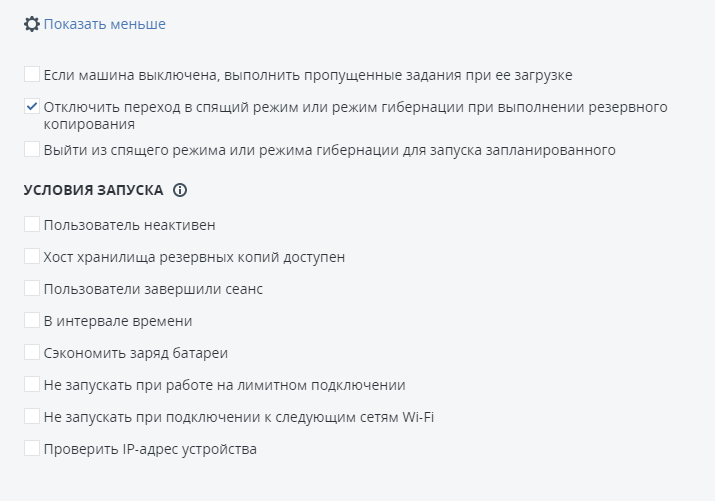Screen dimensions: 715x501
Task: Click the Пользователи завершили сеанс label
Action: (153, 289)
